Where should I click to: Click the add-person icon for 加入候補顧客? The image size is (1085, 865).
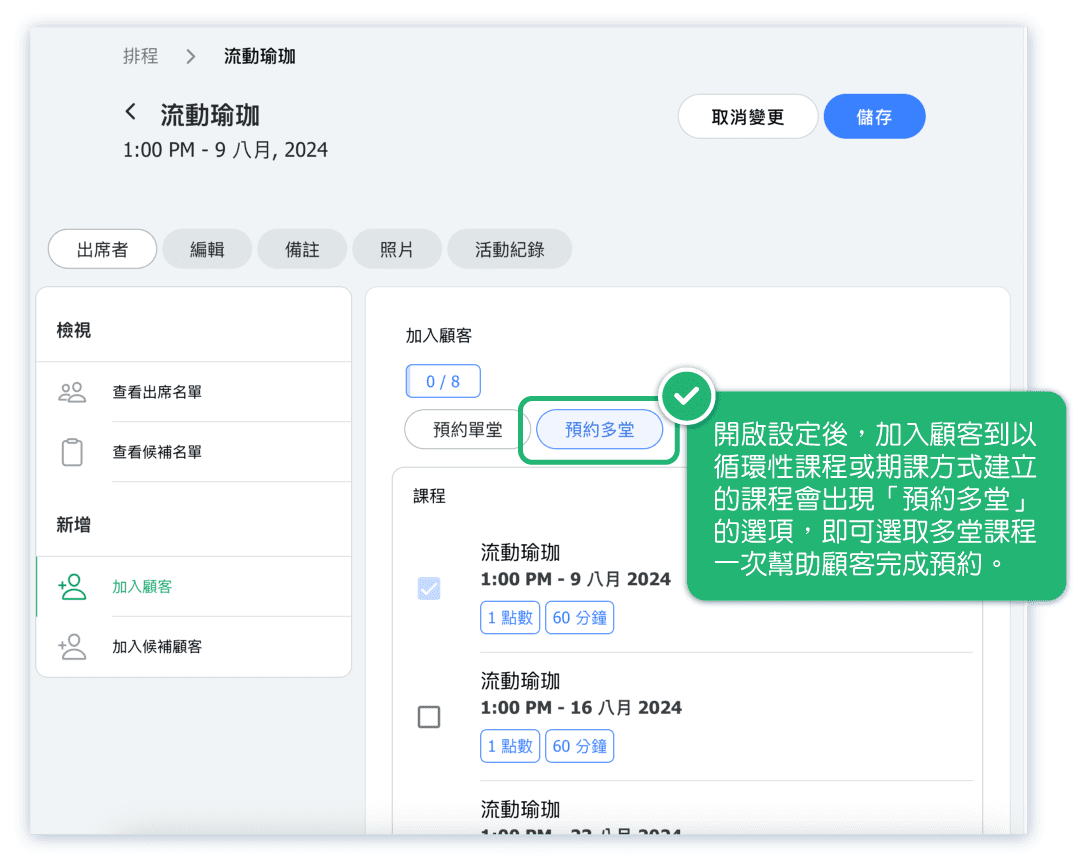coord(72,647)
